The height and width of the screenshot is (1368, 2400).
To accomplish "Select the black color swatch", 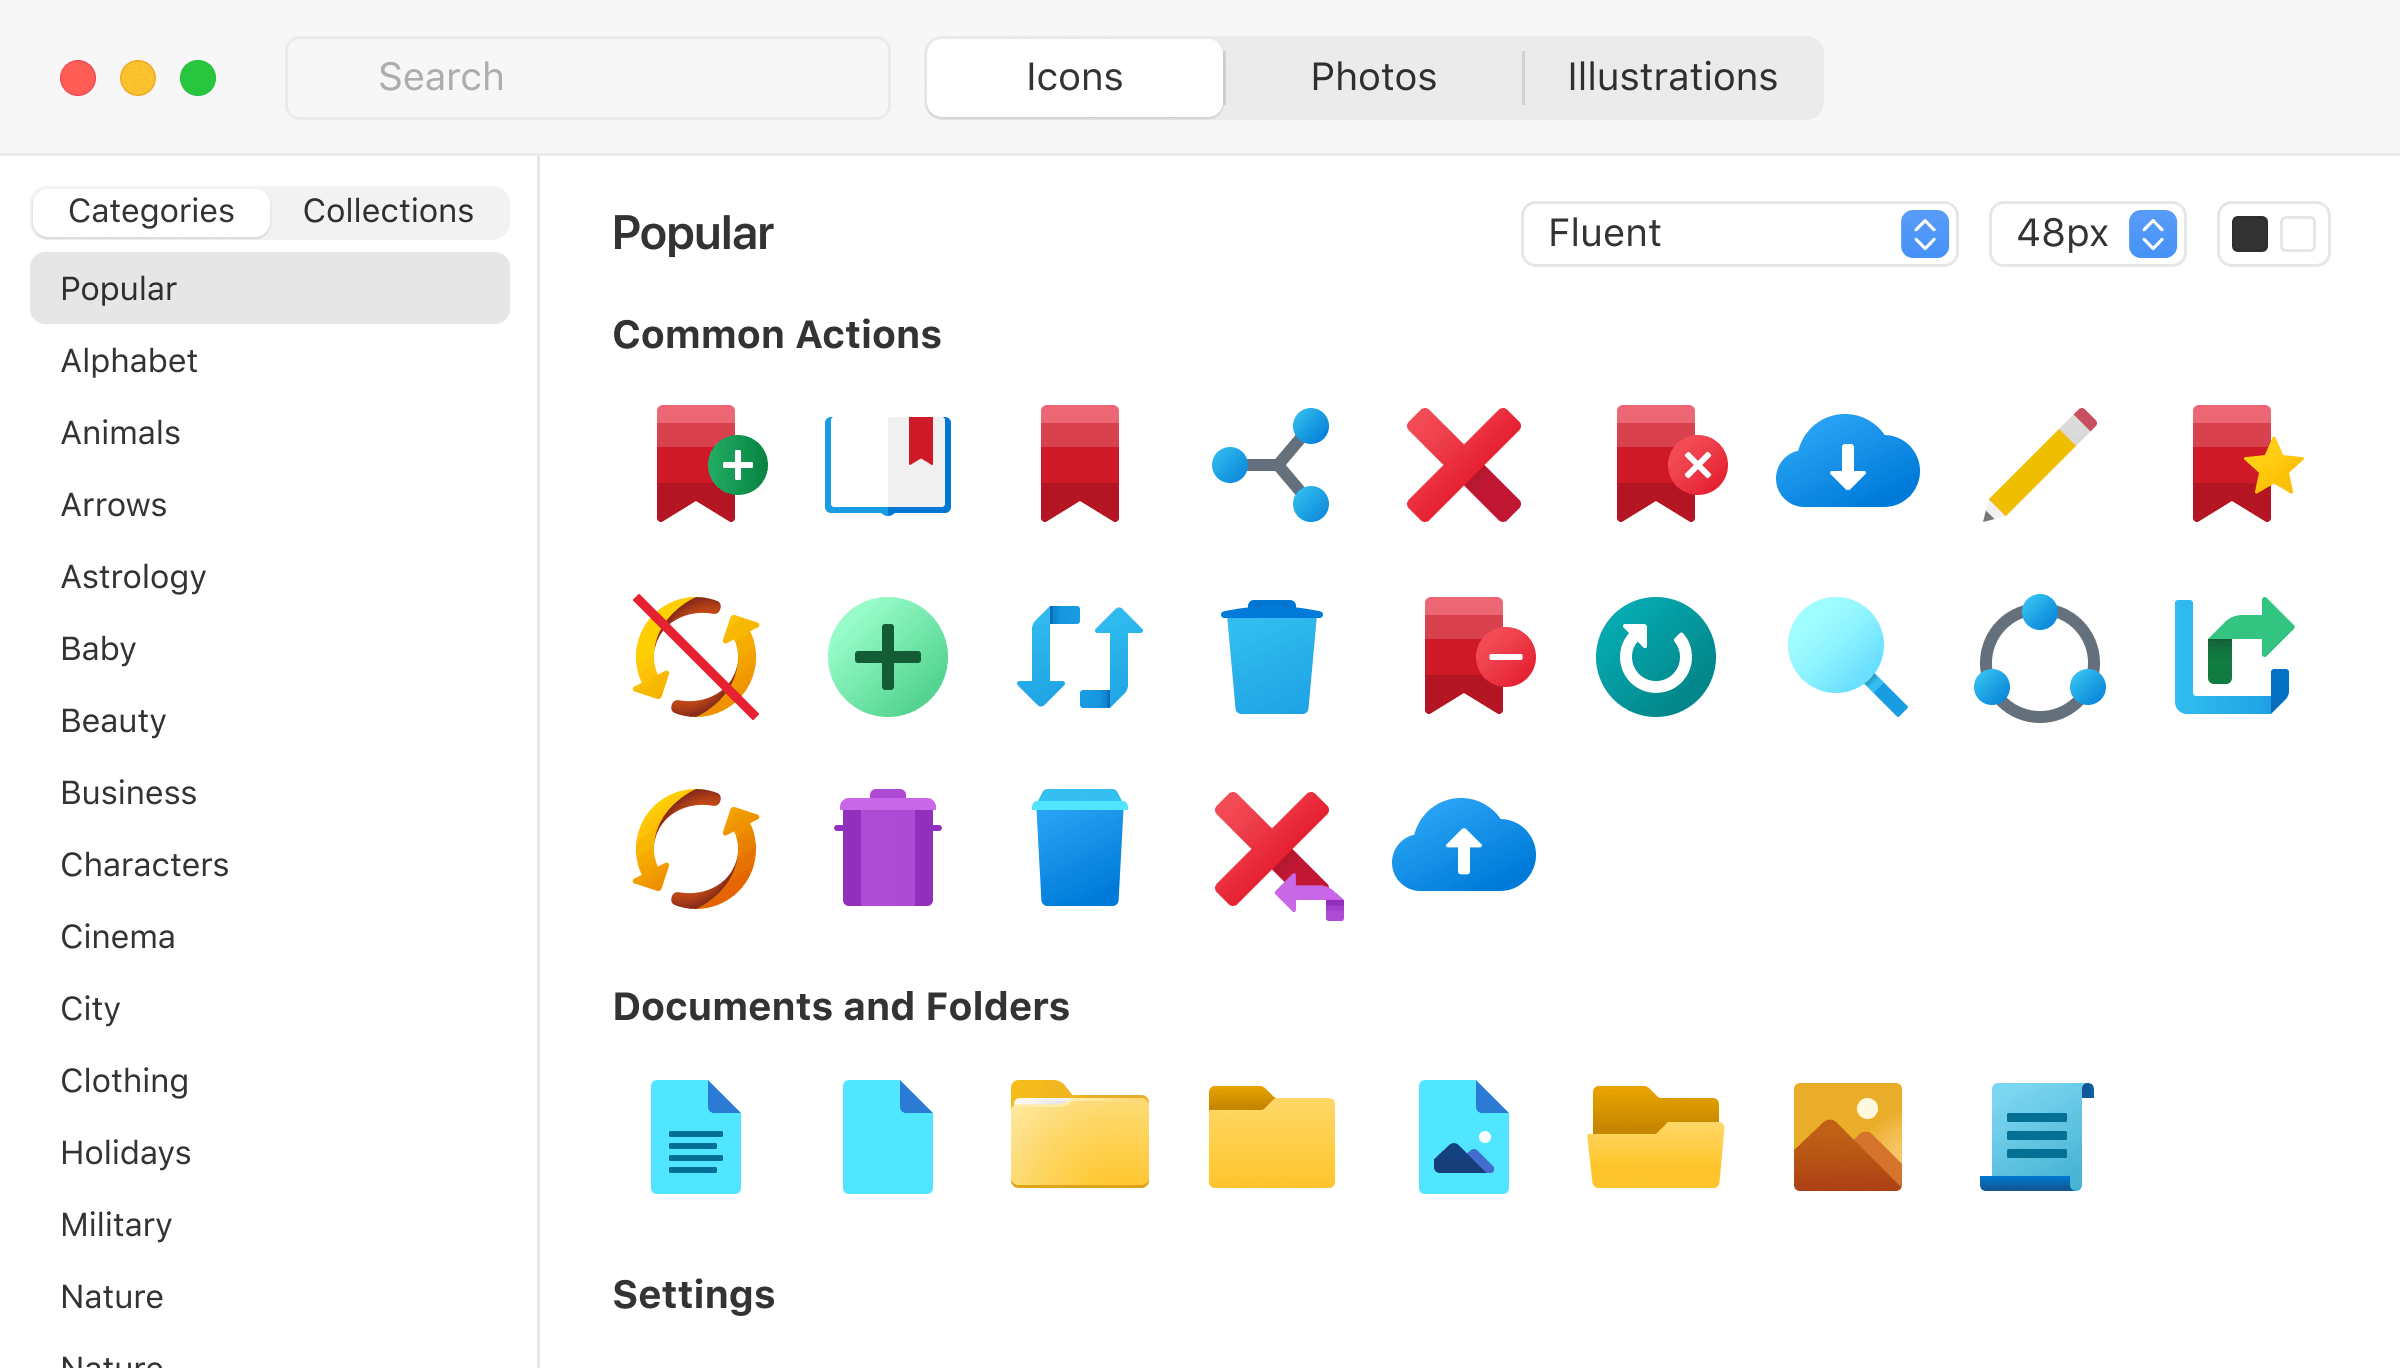I will (x=2252, y=233).
